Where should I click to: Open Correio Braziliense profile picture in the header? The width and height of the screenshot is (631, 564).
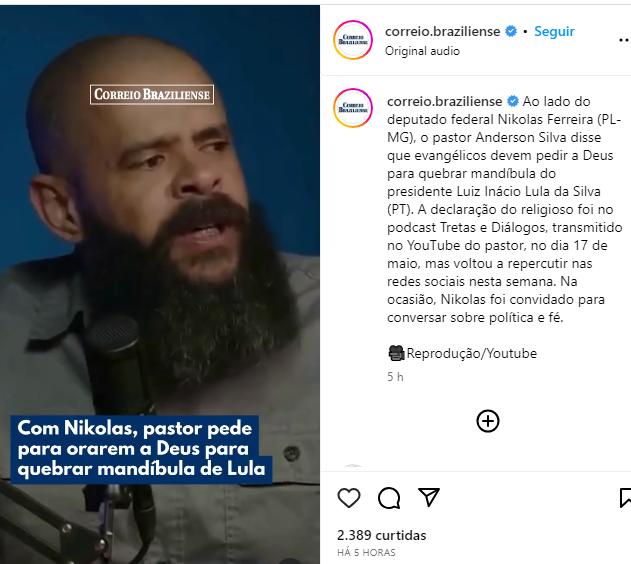point(353,40)
